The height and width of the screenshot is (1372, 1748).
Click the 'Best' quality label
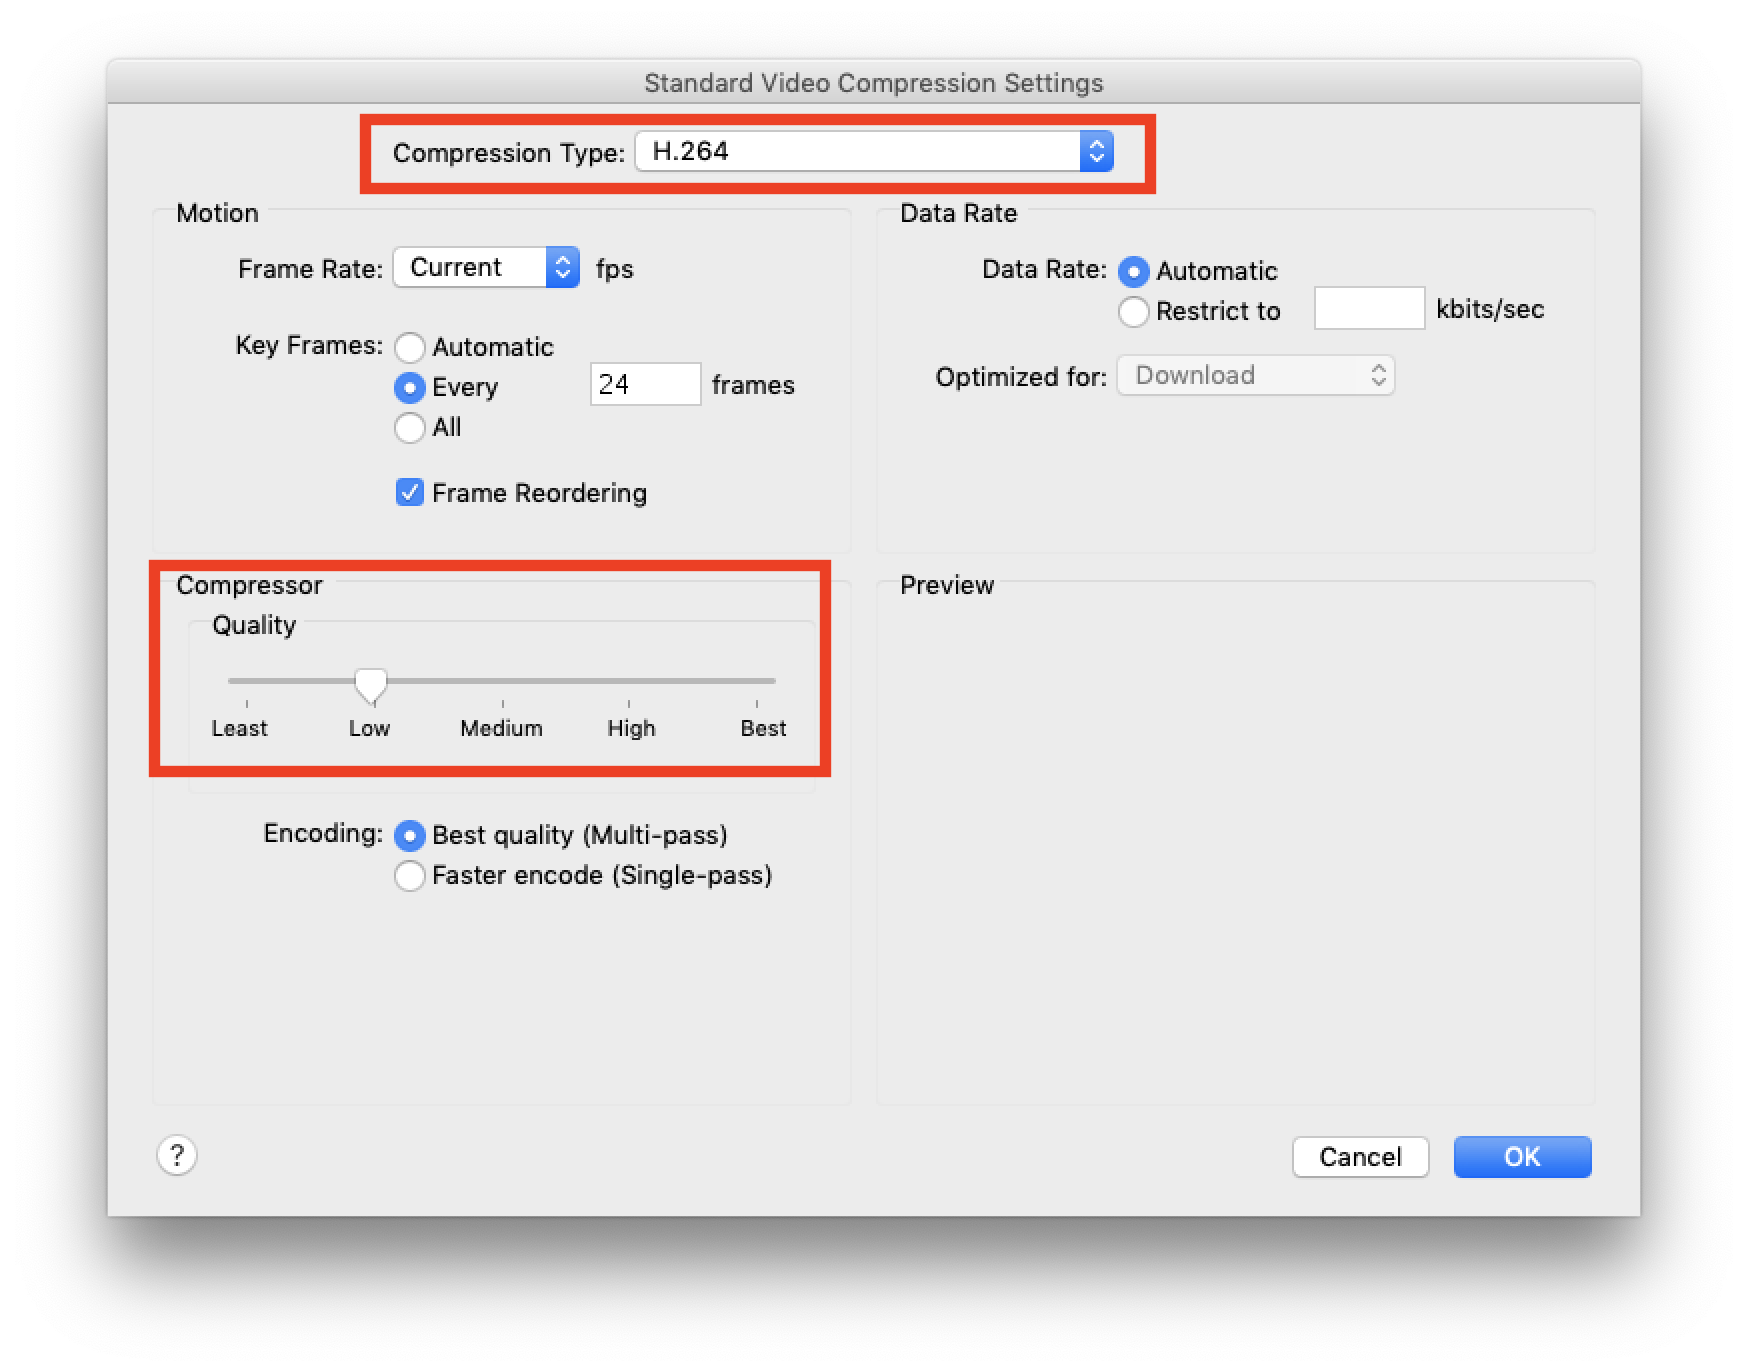coord(763,729)
